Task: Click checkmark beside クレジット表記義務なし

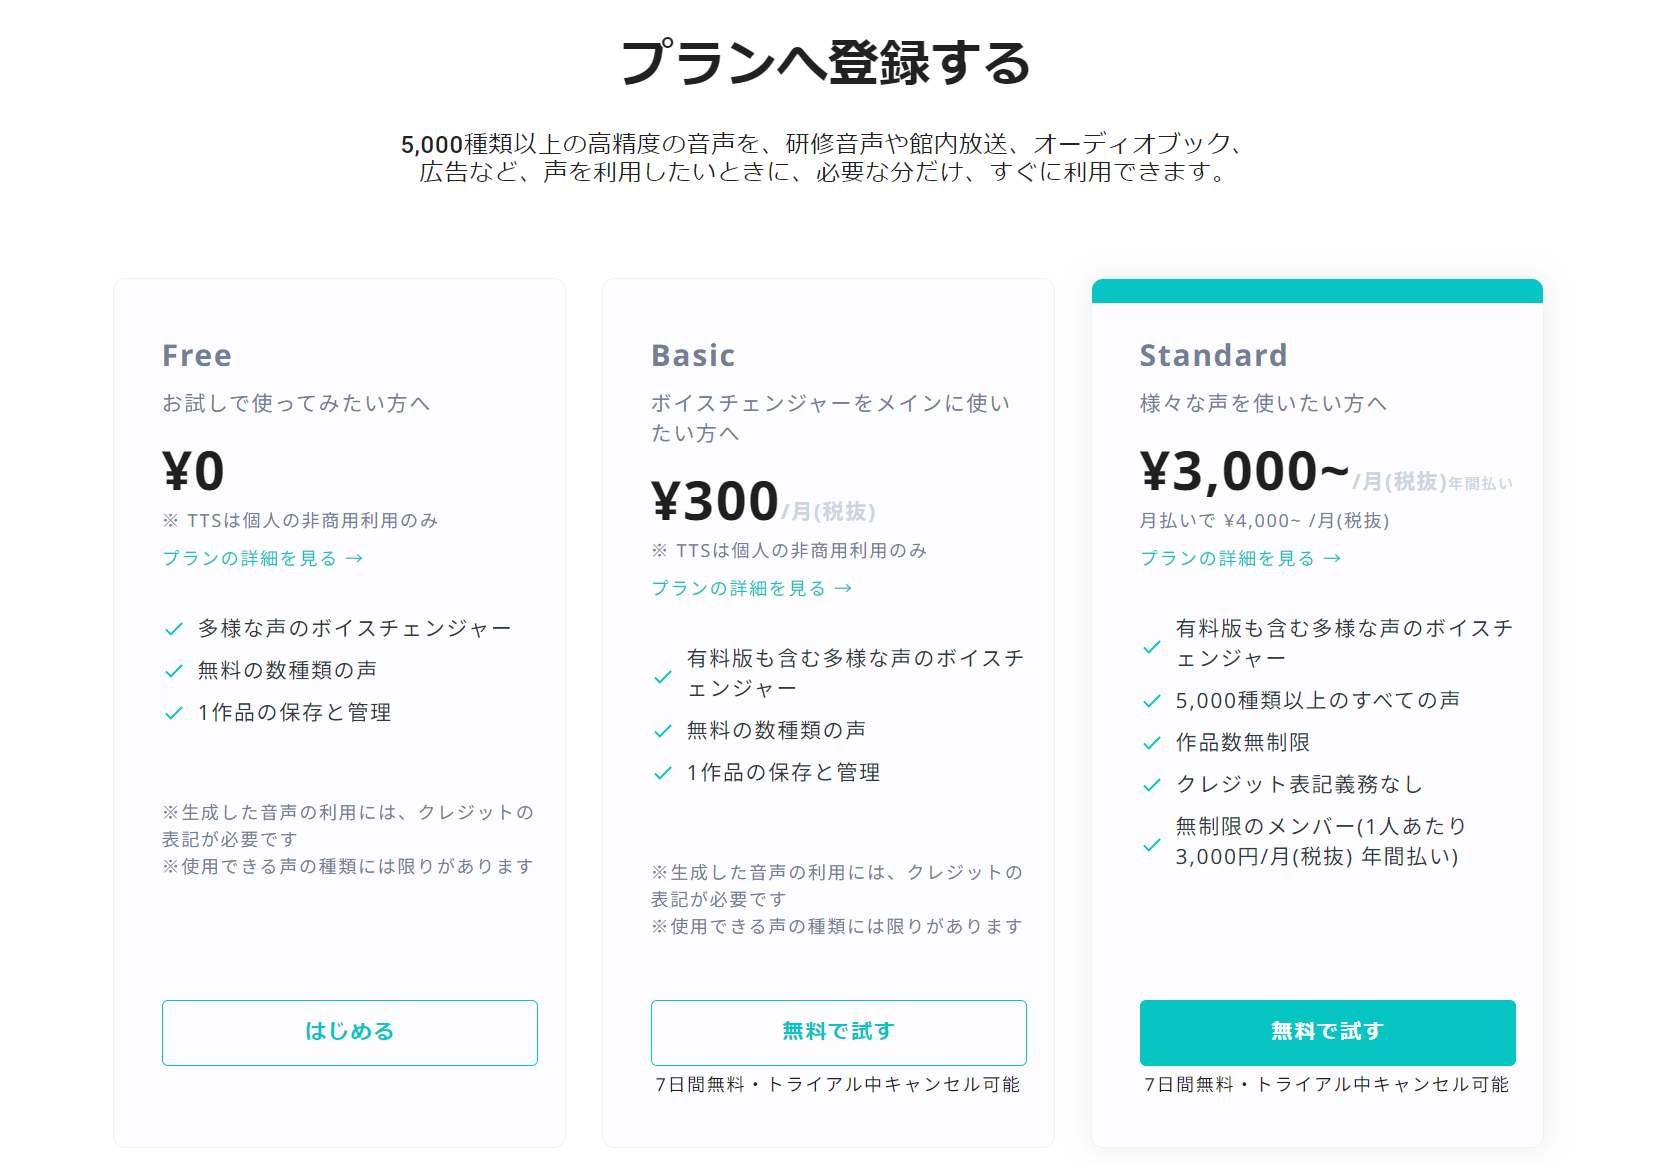Action: [1151, 785]
